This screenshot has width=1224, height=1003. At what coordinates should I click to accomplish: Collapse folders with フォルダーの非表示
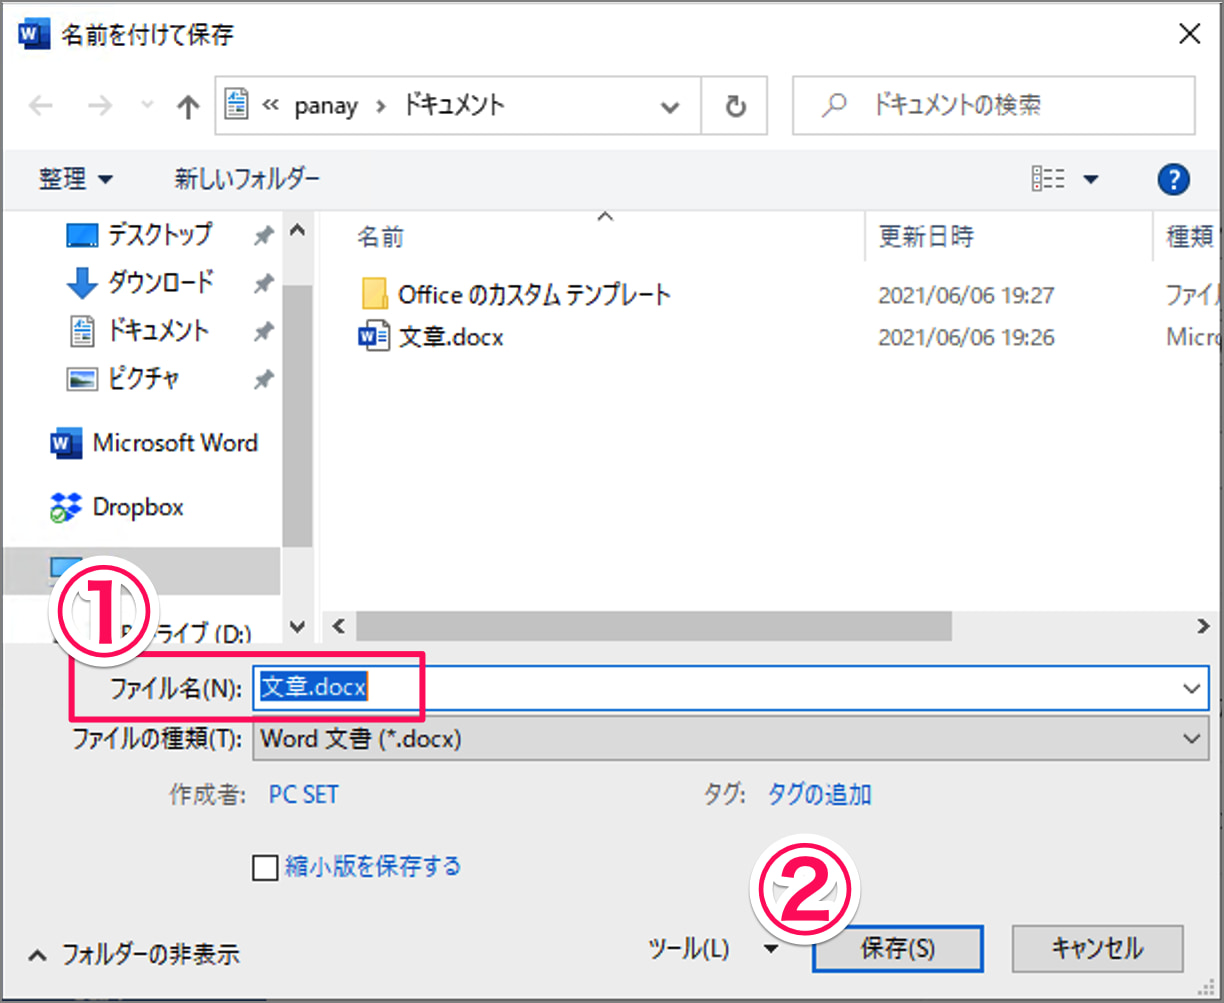(135, 954)
